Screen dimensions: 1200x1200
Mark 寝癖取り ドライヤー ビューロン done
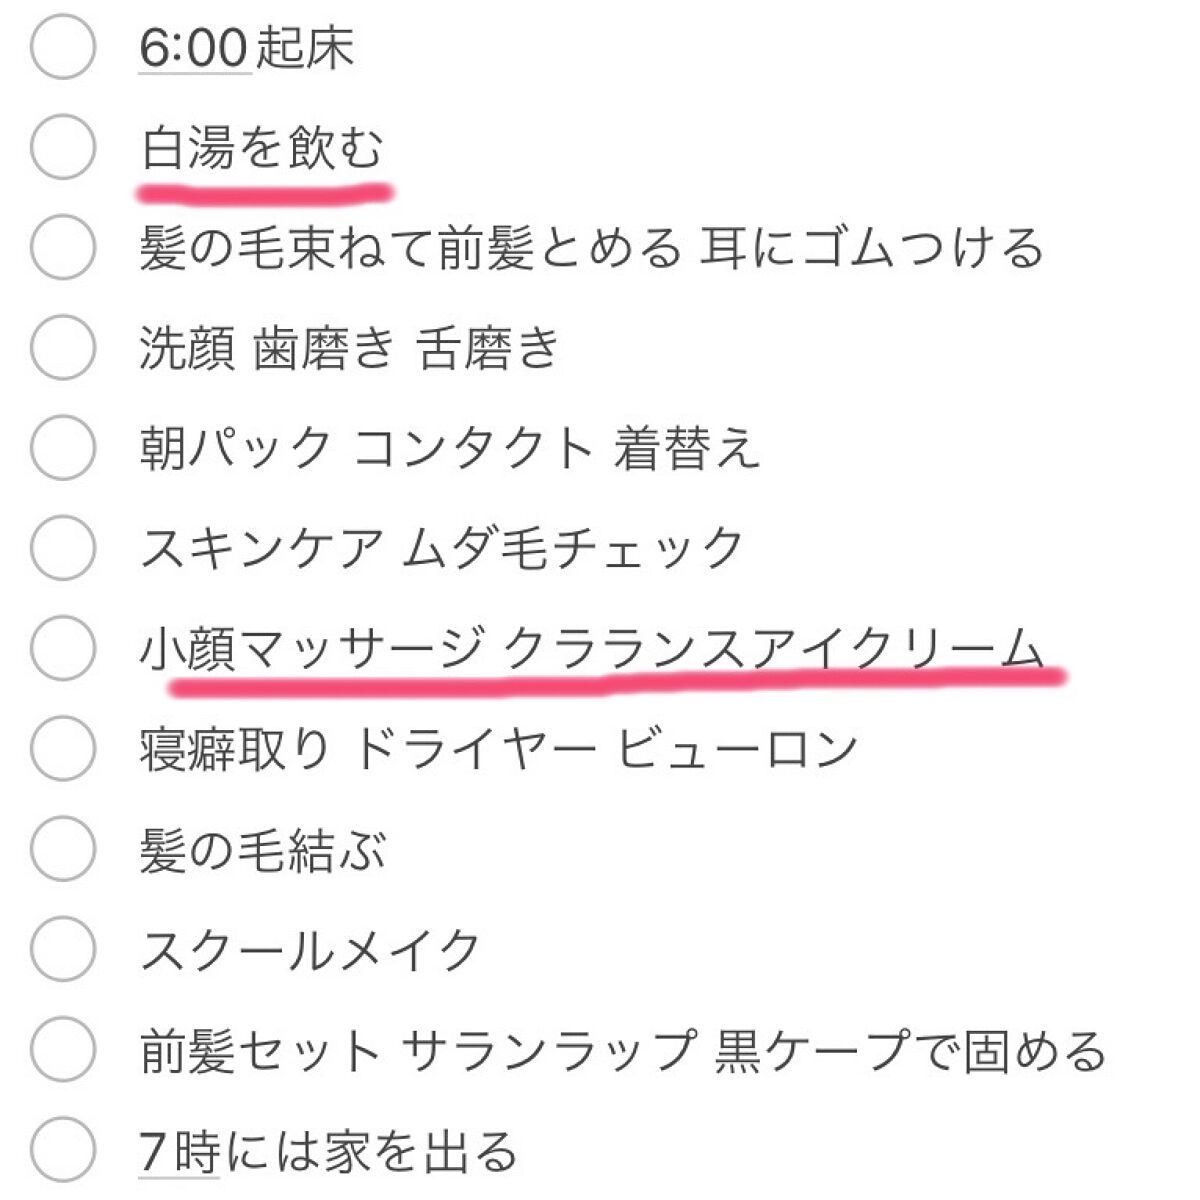coord(63,748)
